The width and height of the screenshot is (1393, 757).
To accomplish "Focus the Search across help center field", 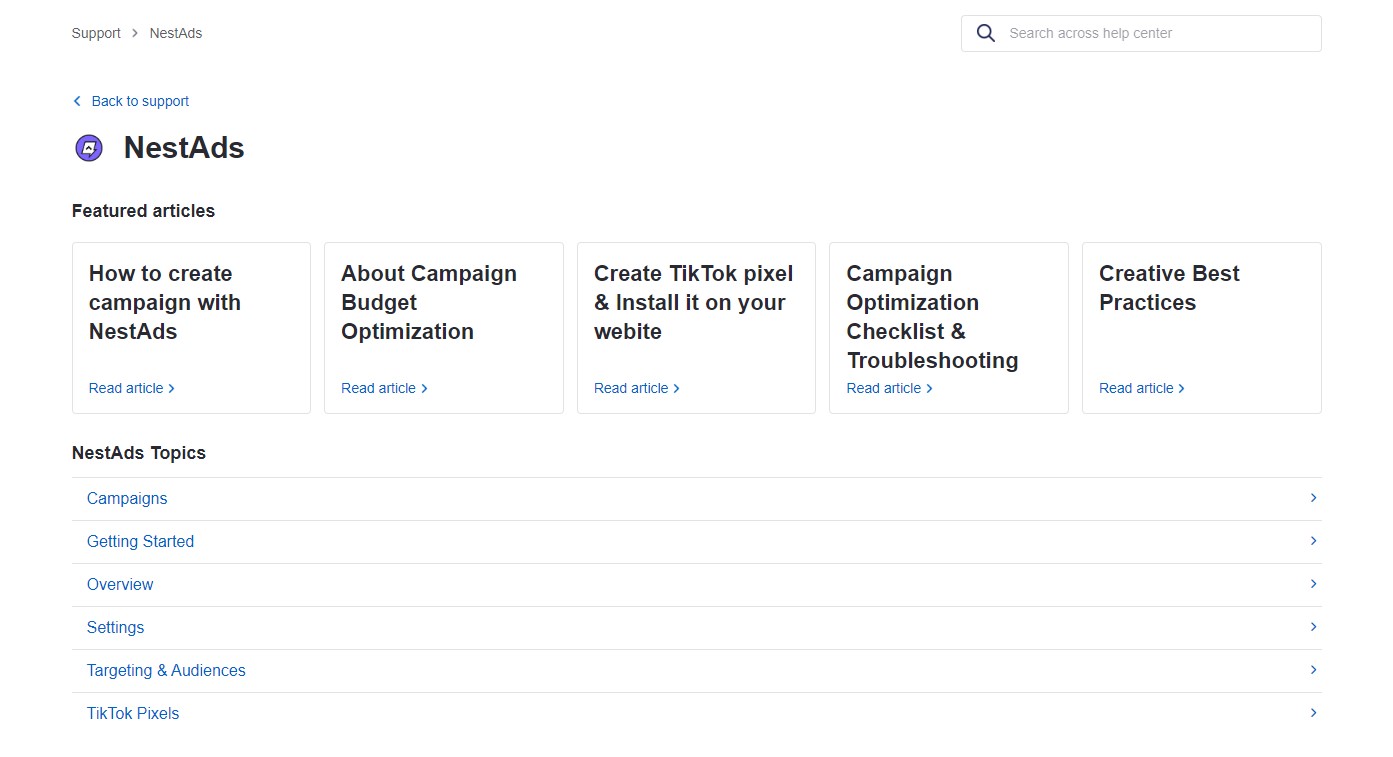I will tap(1141, 33).
